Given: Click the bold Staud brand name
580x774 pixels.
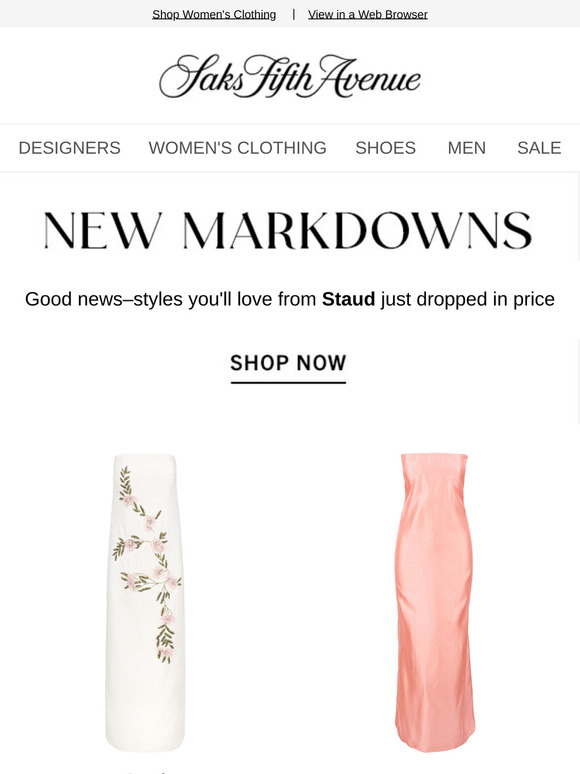Looking at the screenshot, I should 348,299.
